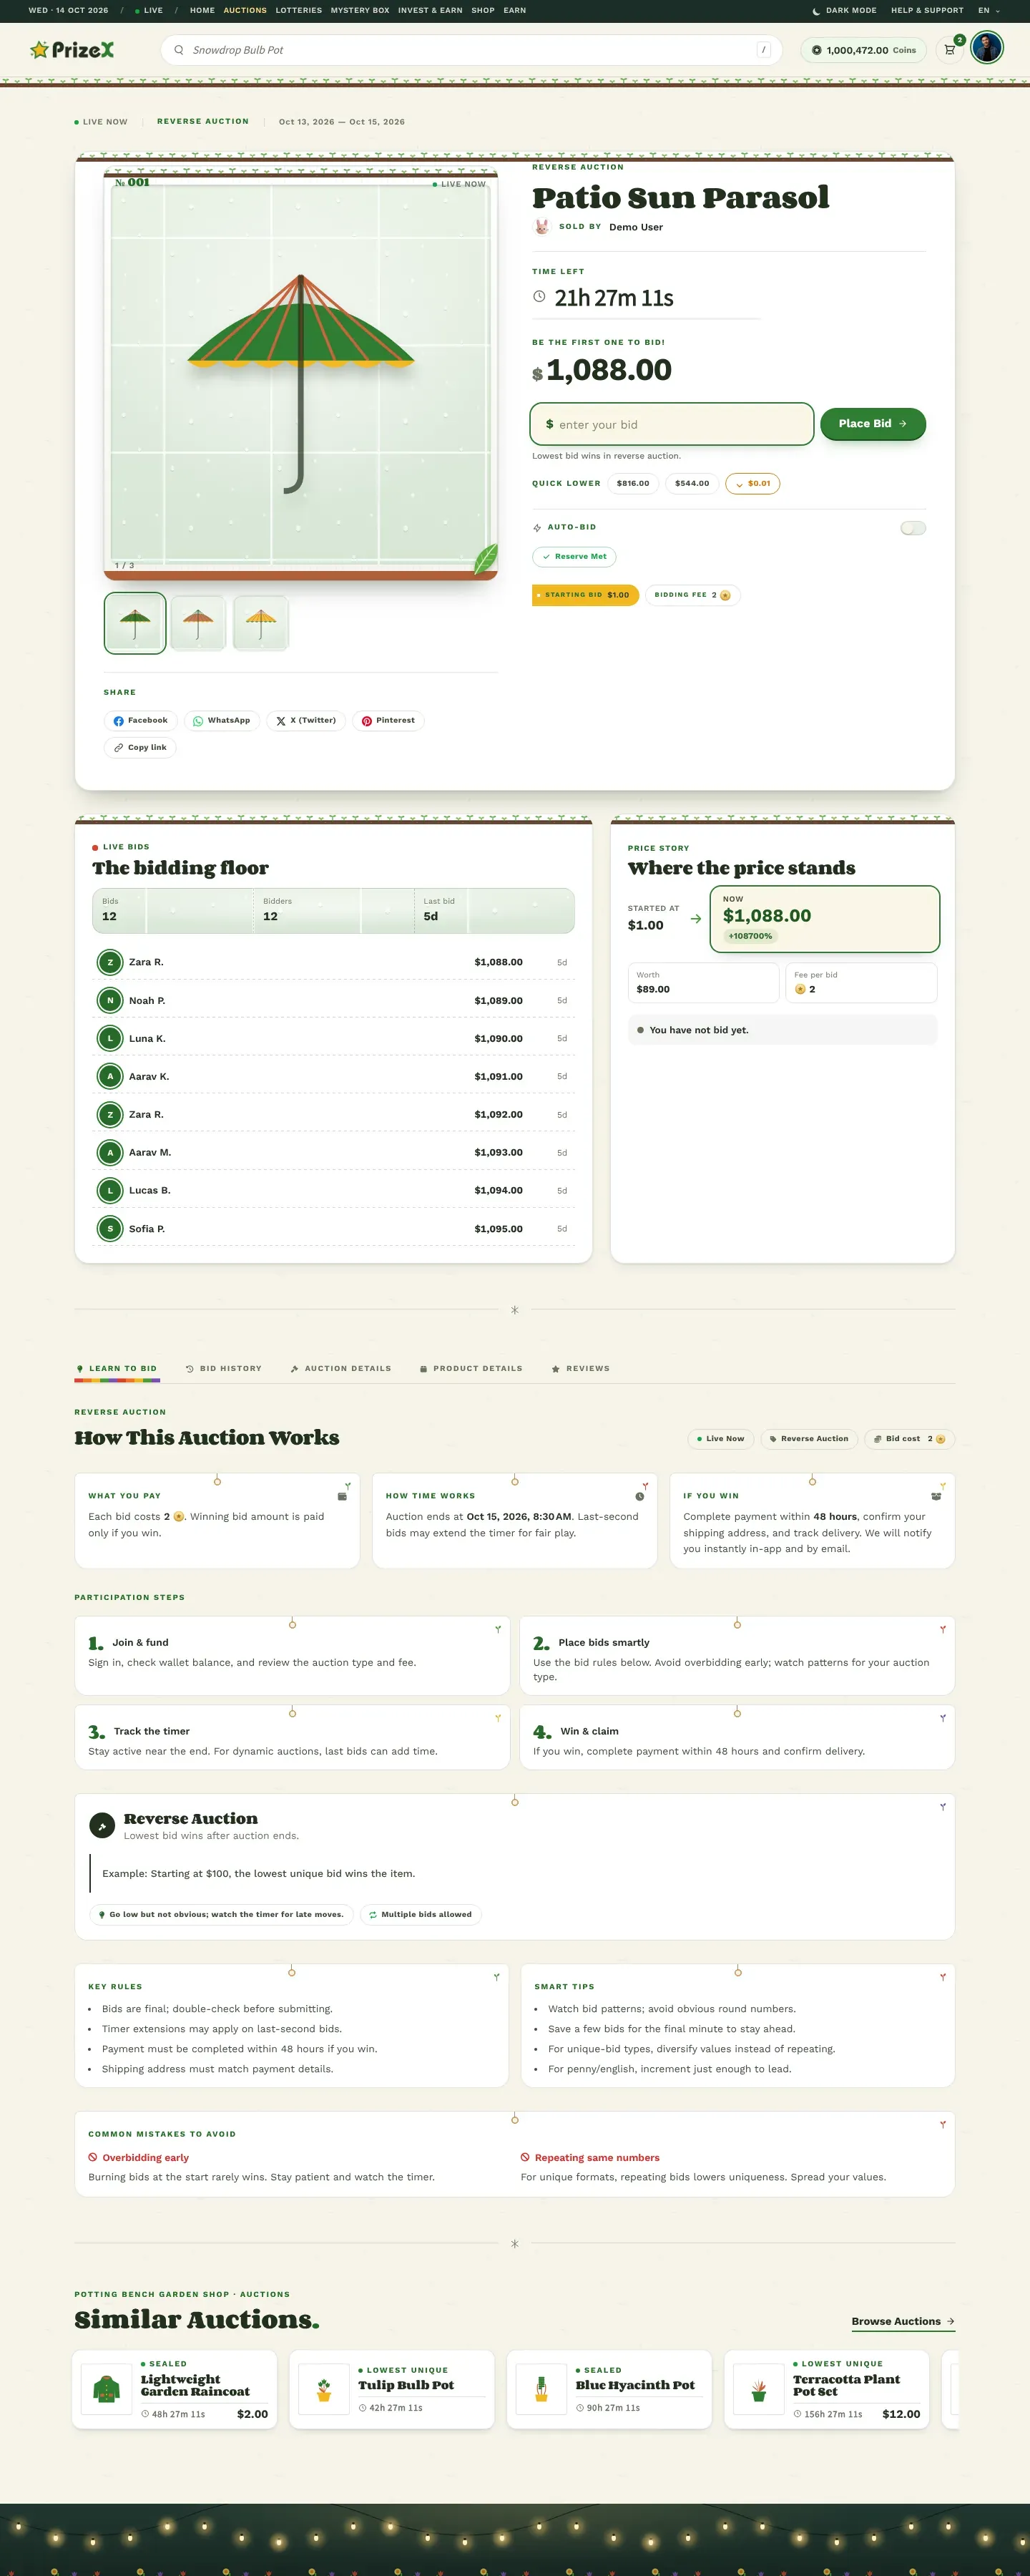Select the green parasol thumbnail

[135, 623]
